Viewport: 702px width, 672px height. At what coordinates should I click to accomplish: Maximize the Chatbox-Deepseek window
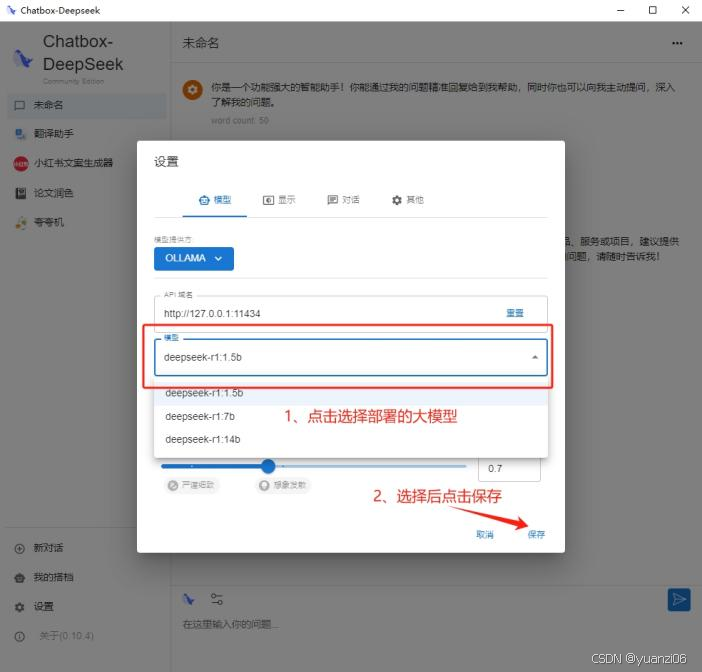[x=653, y=10]
